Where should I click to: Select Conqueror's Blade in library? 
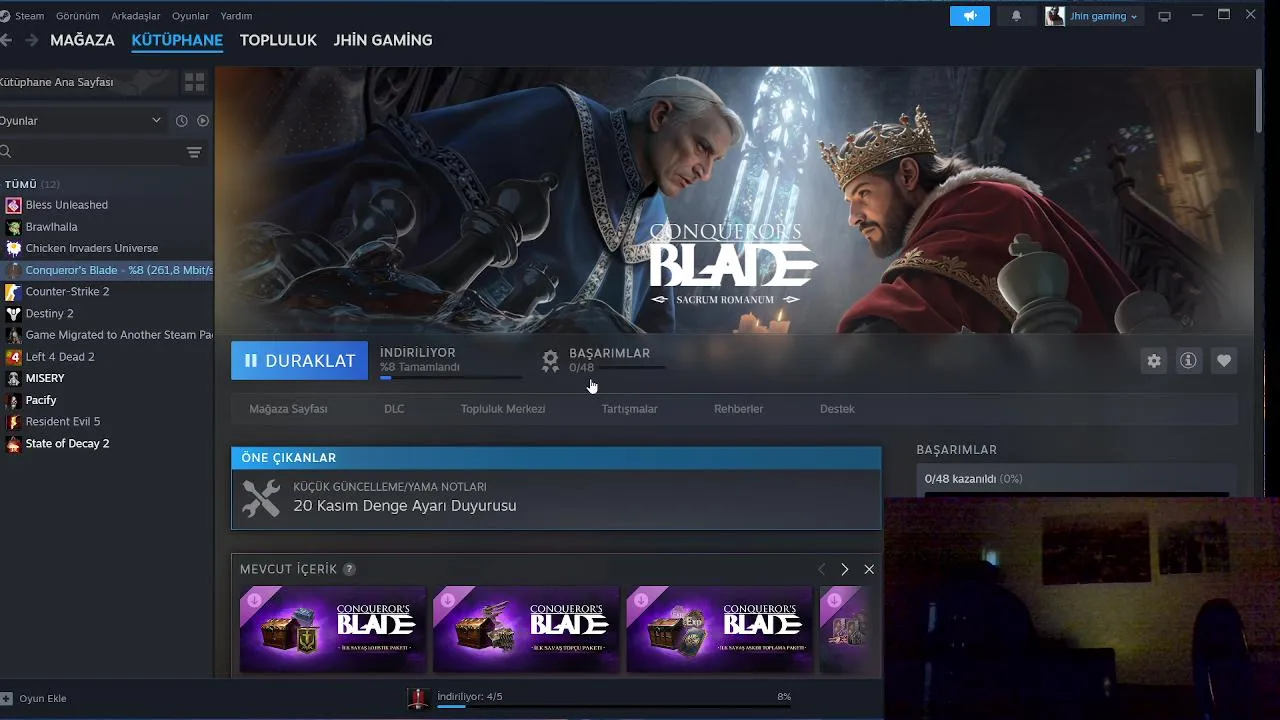tap(106, 270)
